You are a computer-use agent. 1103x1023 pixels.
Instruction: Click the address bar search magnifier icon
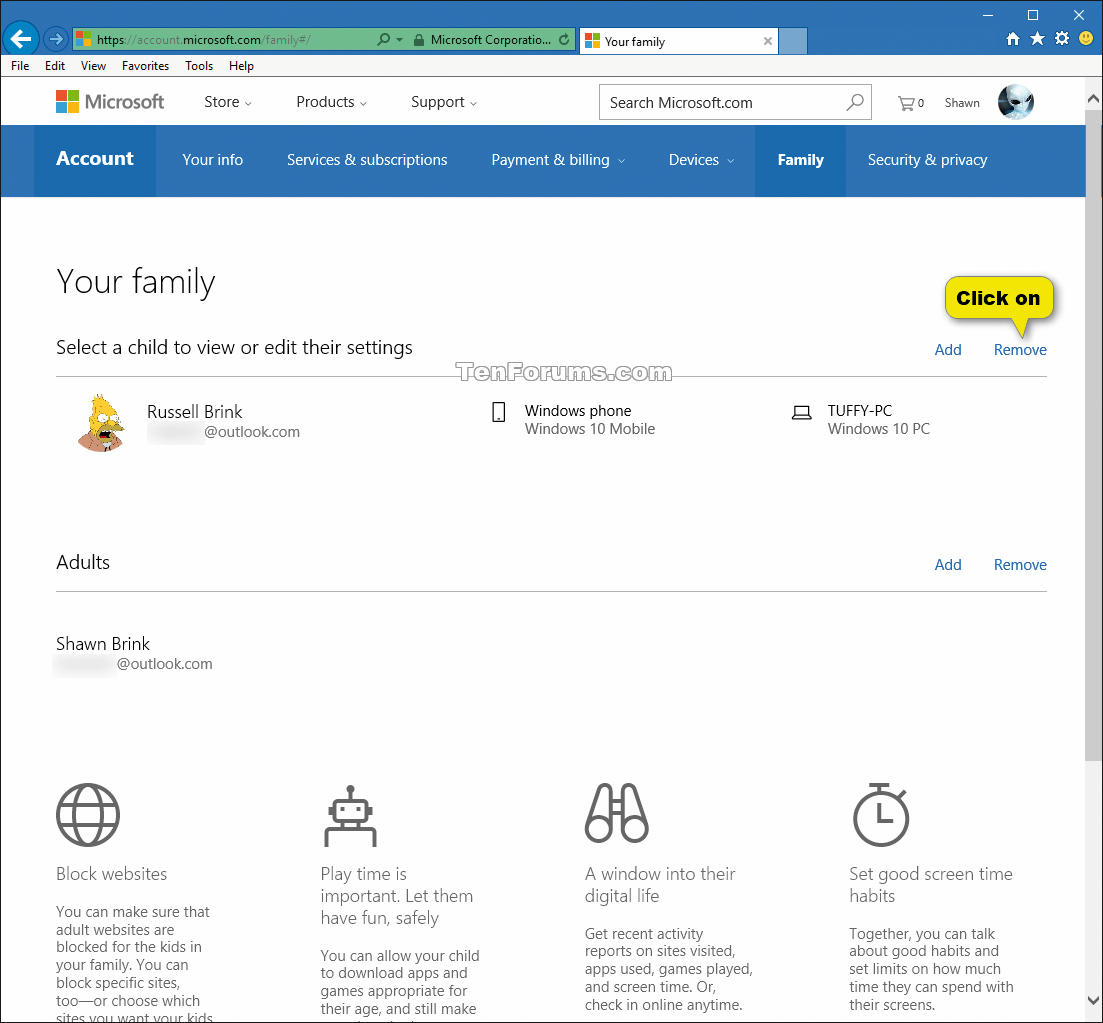click(383, 39)
